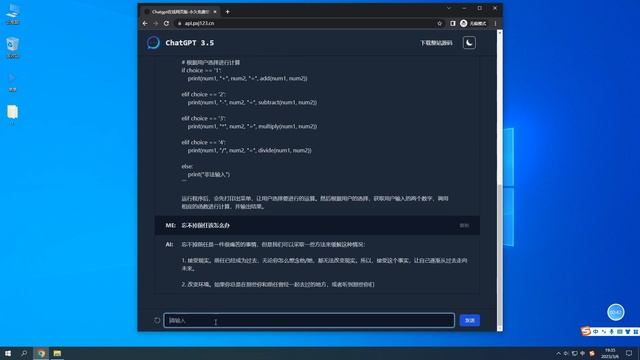Click the clear conversation icon beside the input
Viewport: 640px width, 360px height.
point(157,320)
